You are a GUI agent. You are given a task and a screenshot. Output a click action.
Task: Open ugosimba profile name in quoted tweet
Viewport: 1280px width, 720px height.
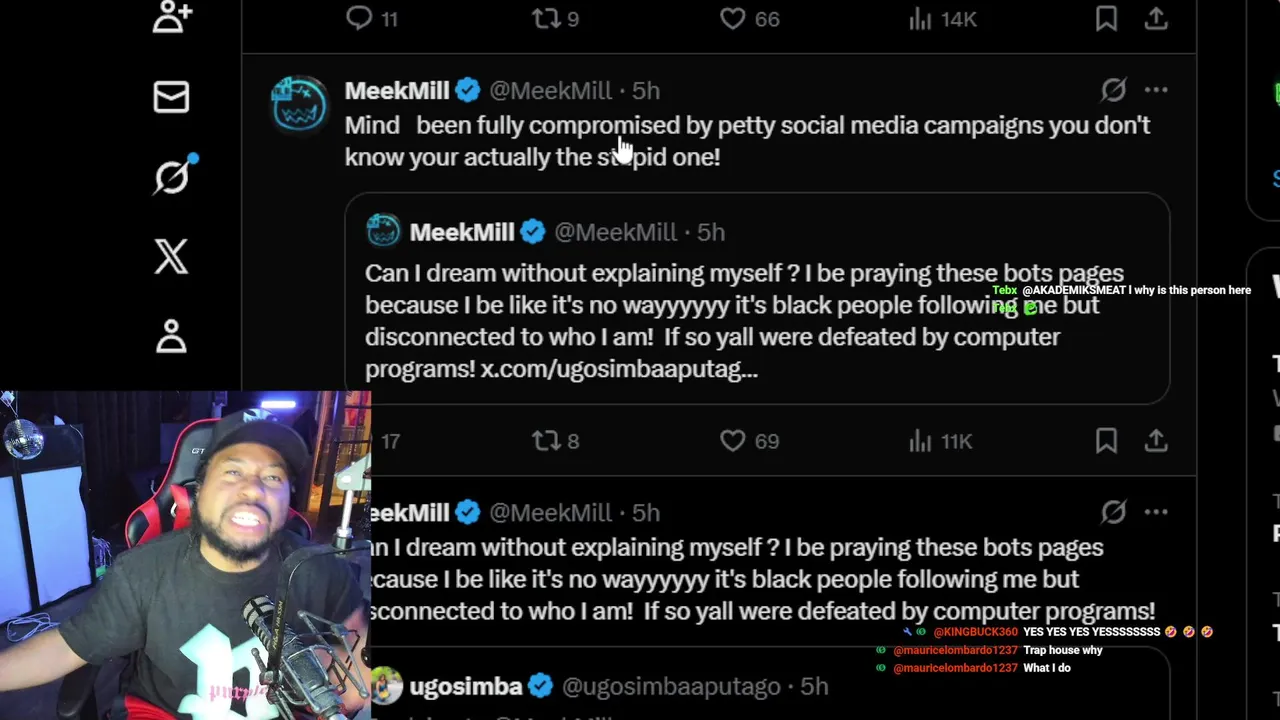(466, 686)
